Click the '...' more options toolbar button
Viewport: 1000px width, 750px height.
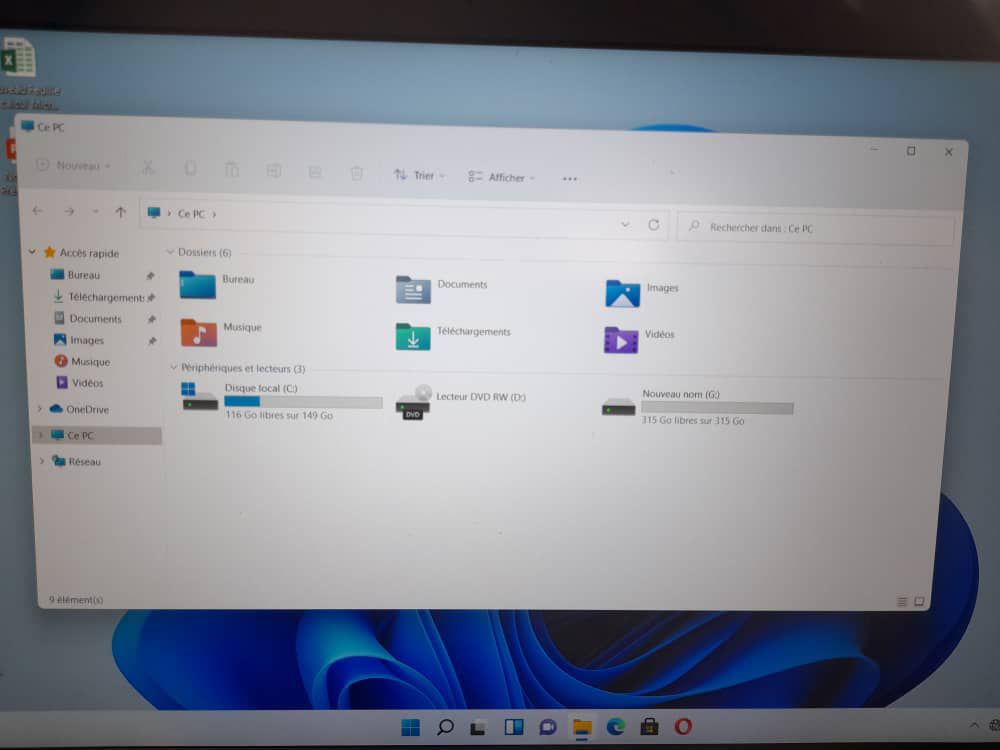570,179
